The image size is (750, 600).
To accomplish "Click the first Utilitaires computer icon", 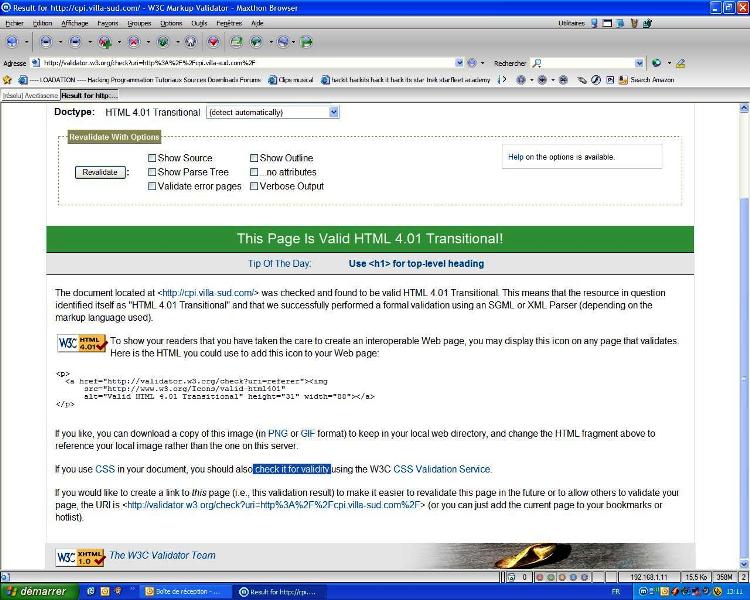I will [x=594, y=23].
